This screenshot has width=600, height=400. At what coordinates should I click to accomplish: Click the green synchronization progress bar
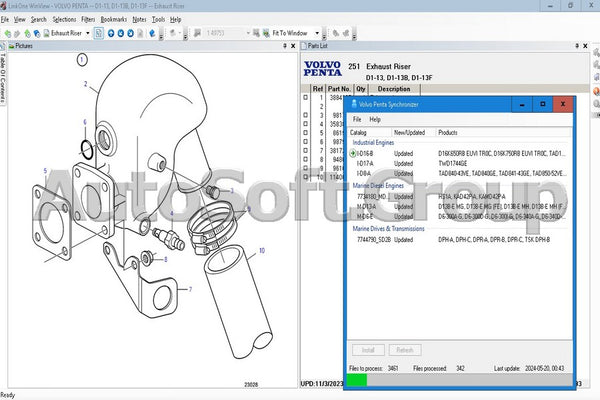357,380
